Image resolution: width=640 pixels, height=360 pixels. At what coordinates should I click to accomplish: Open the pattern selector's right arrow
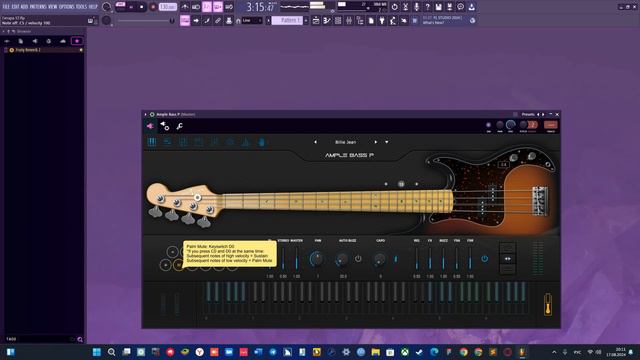point(306,20)
